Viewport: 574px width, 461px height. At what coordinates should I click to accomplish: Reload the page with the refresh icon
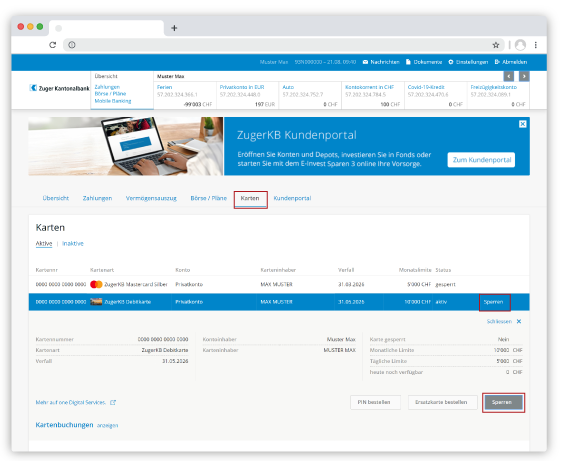53,45
